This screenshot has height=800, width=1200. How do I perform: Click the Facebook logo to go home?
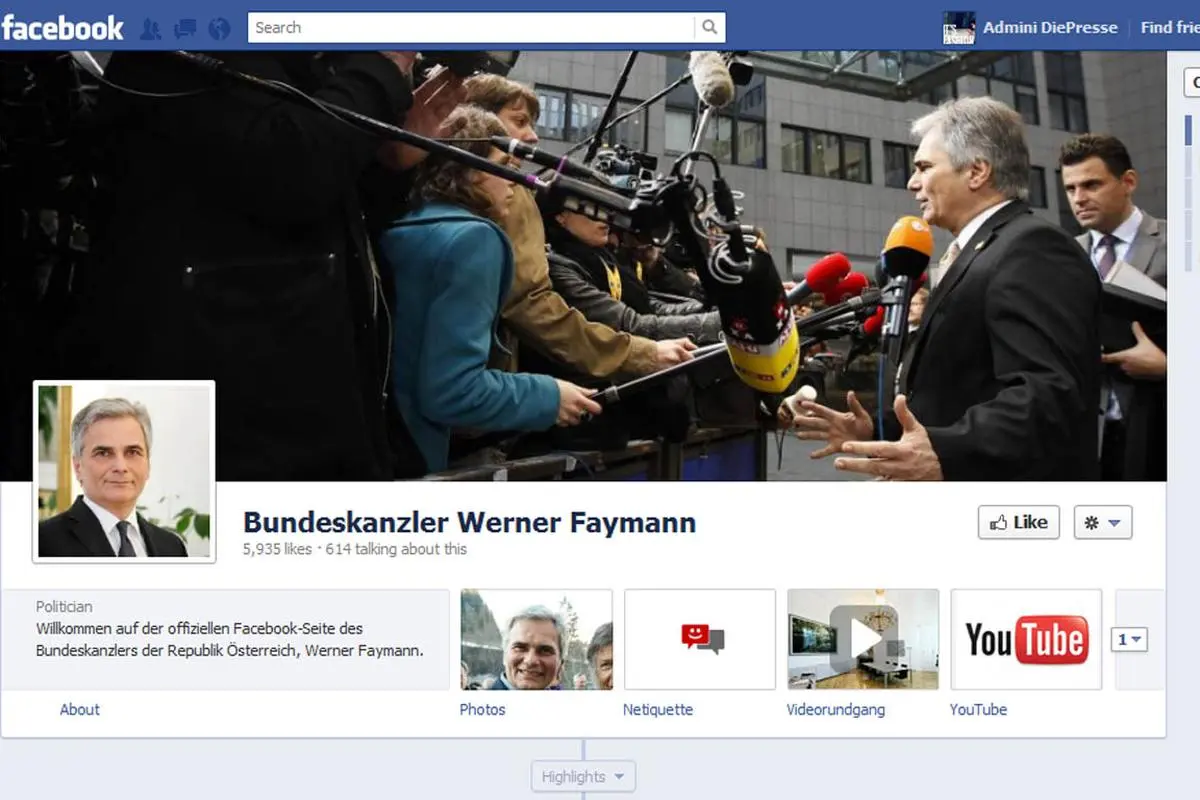62,27
